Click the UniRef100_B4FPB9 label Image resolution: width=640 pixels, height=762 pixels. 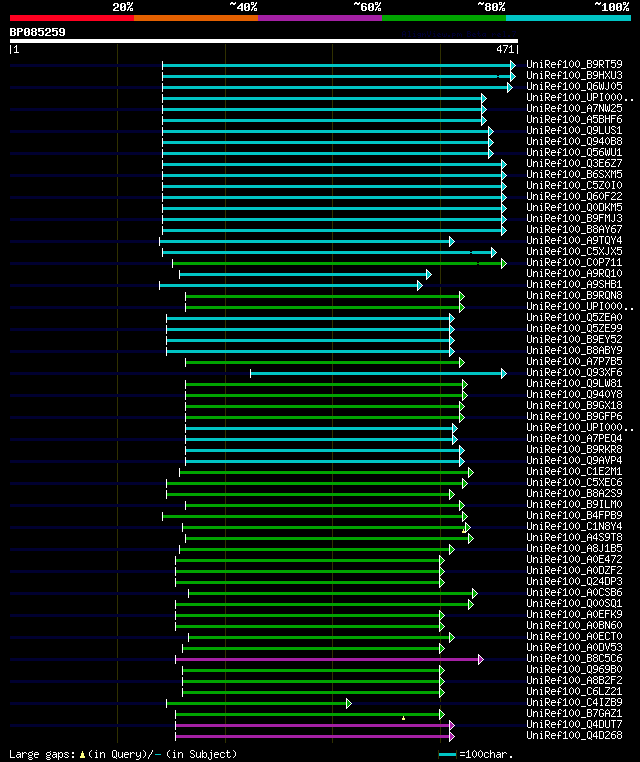click(x=574, y=516)
